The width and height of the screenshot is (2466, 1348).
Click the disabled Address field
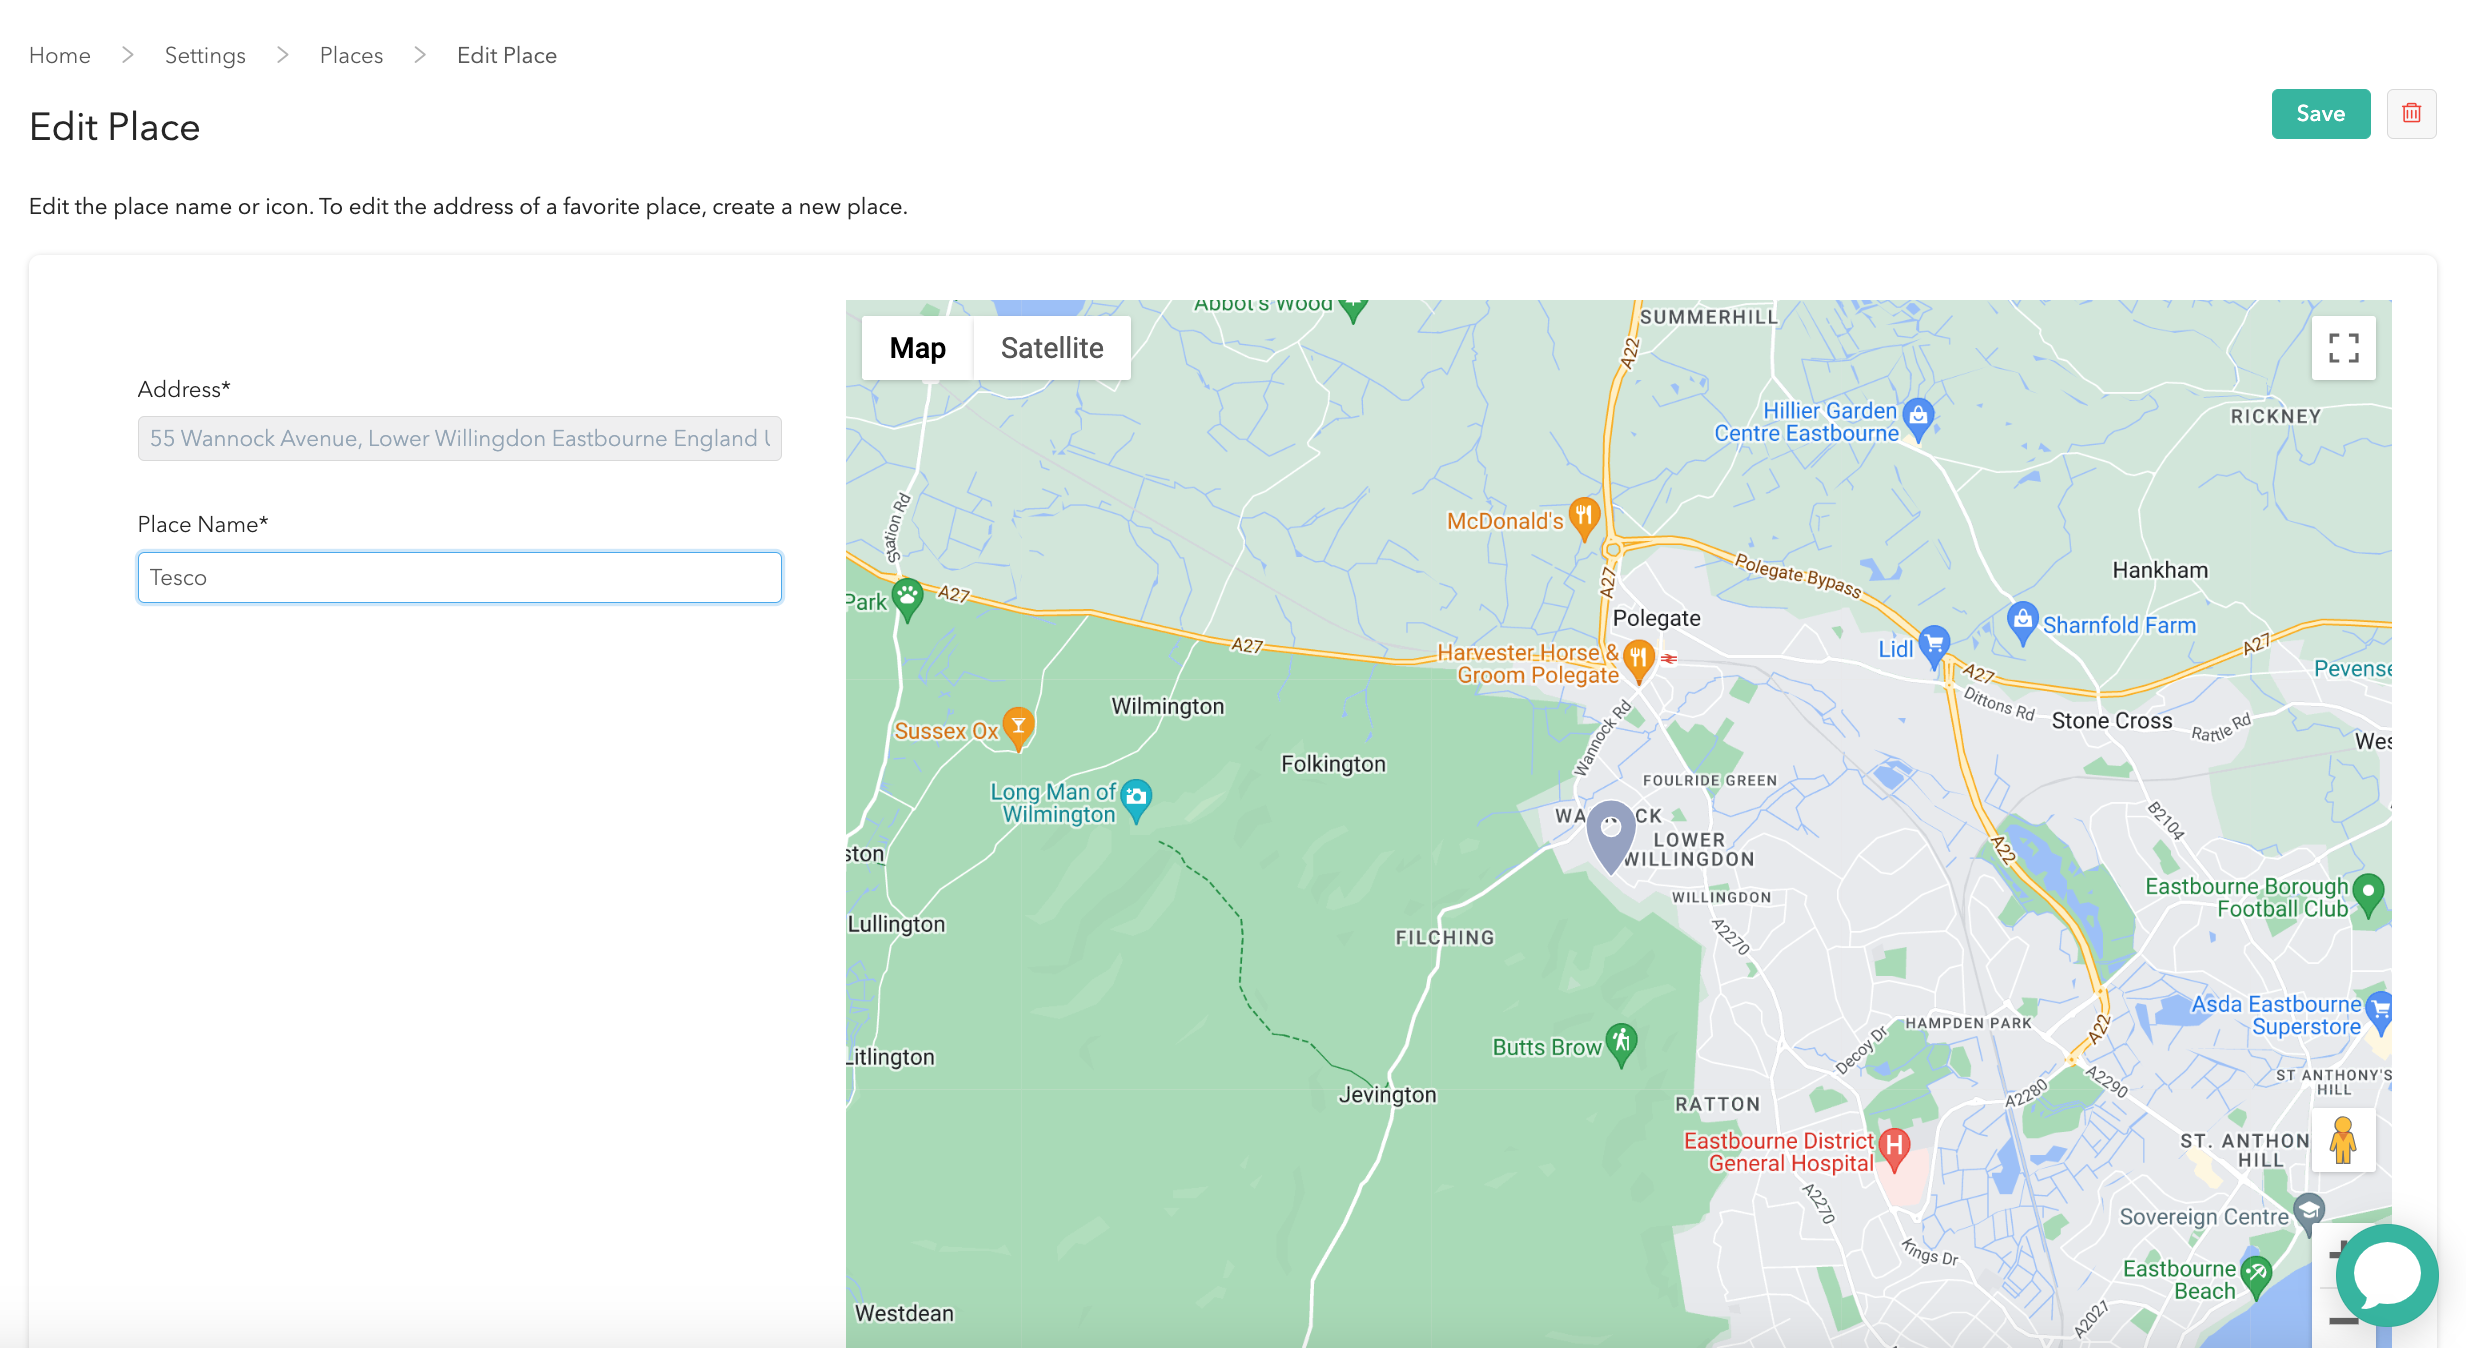[x=459, y=438]
